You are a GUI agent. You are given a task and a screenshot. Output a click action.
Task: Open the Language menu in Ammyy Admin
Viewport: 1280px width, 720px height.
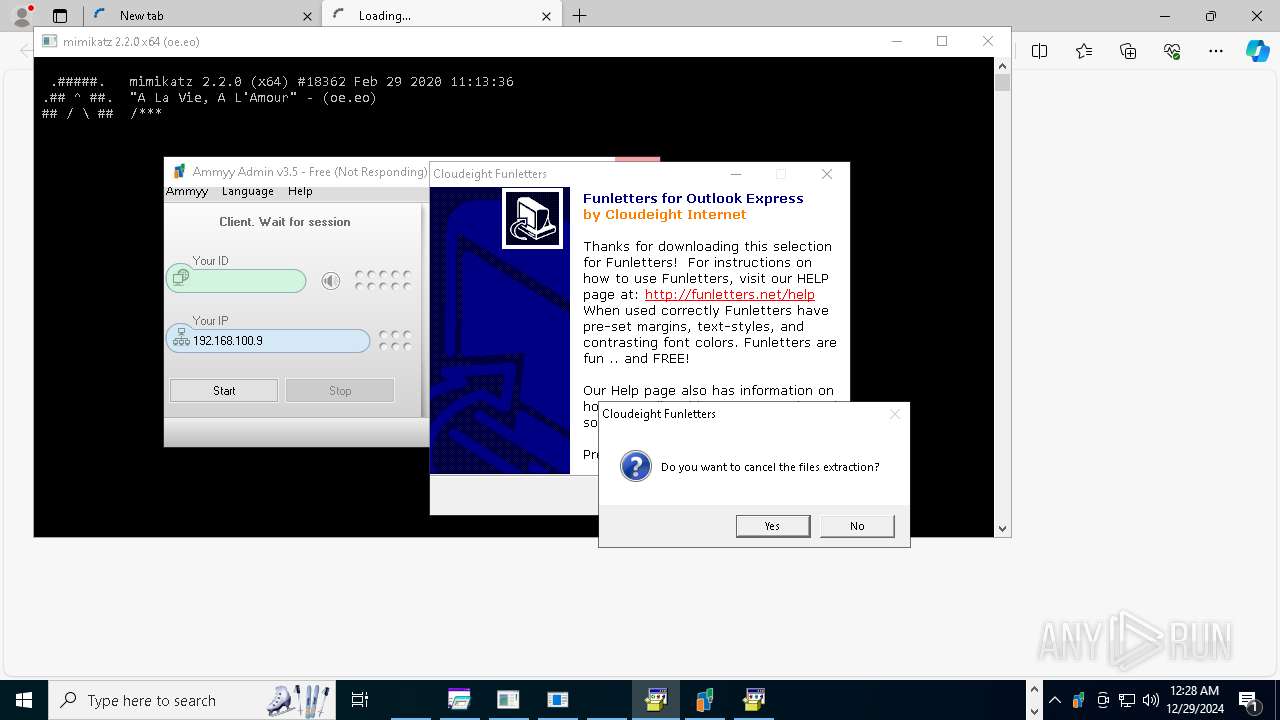(248, 191)
